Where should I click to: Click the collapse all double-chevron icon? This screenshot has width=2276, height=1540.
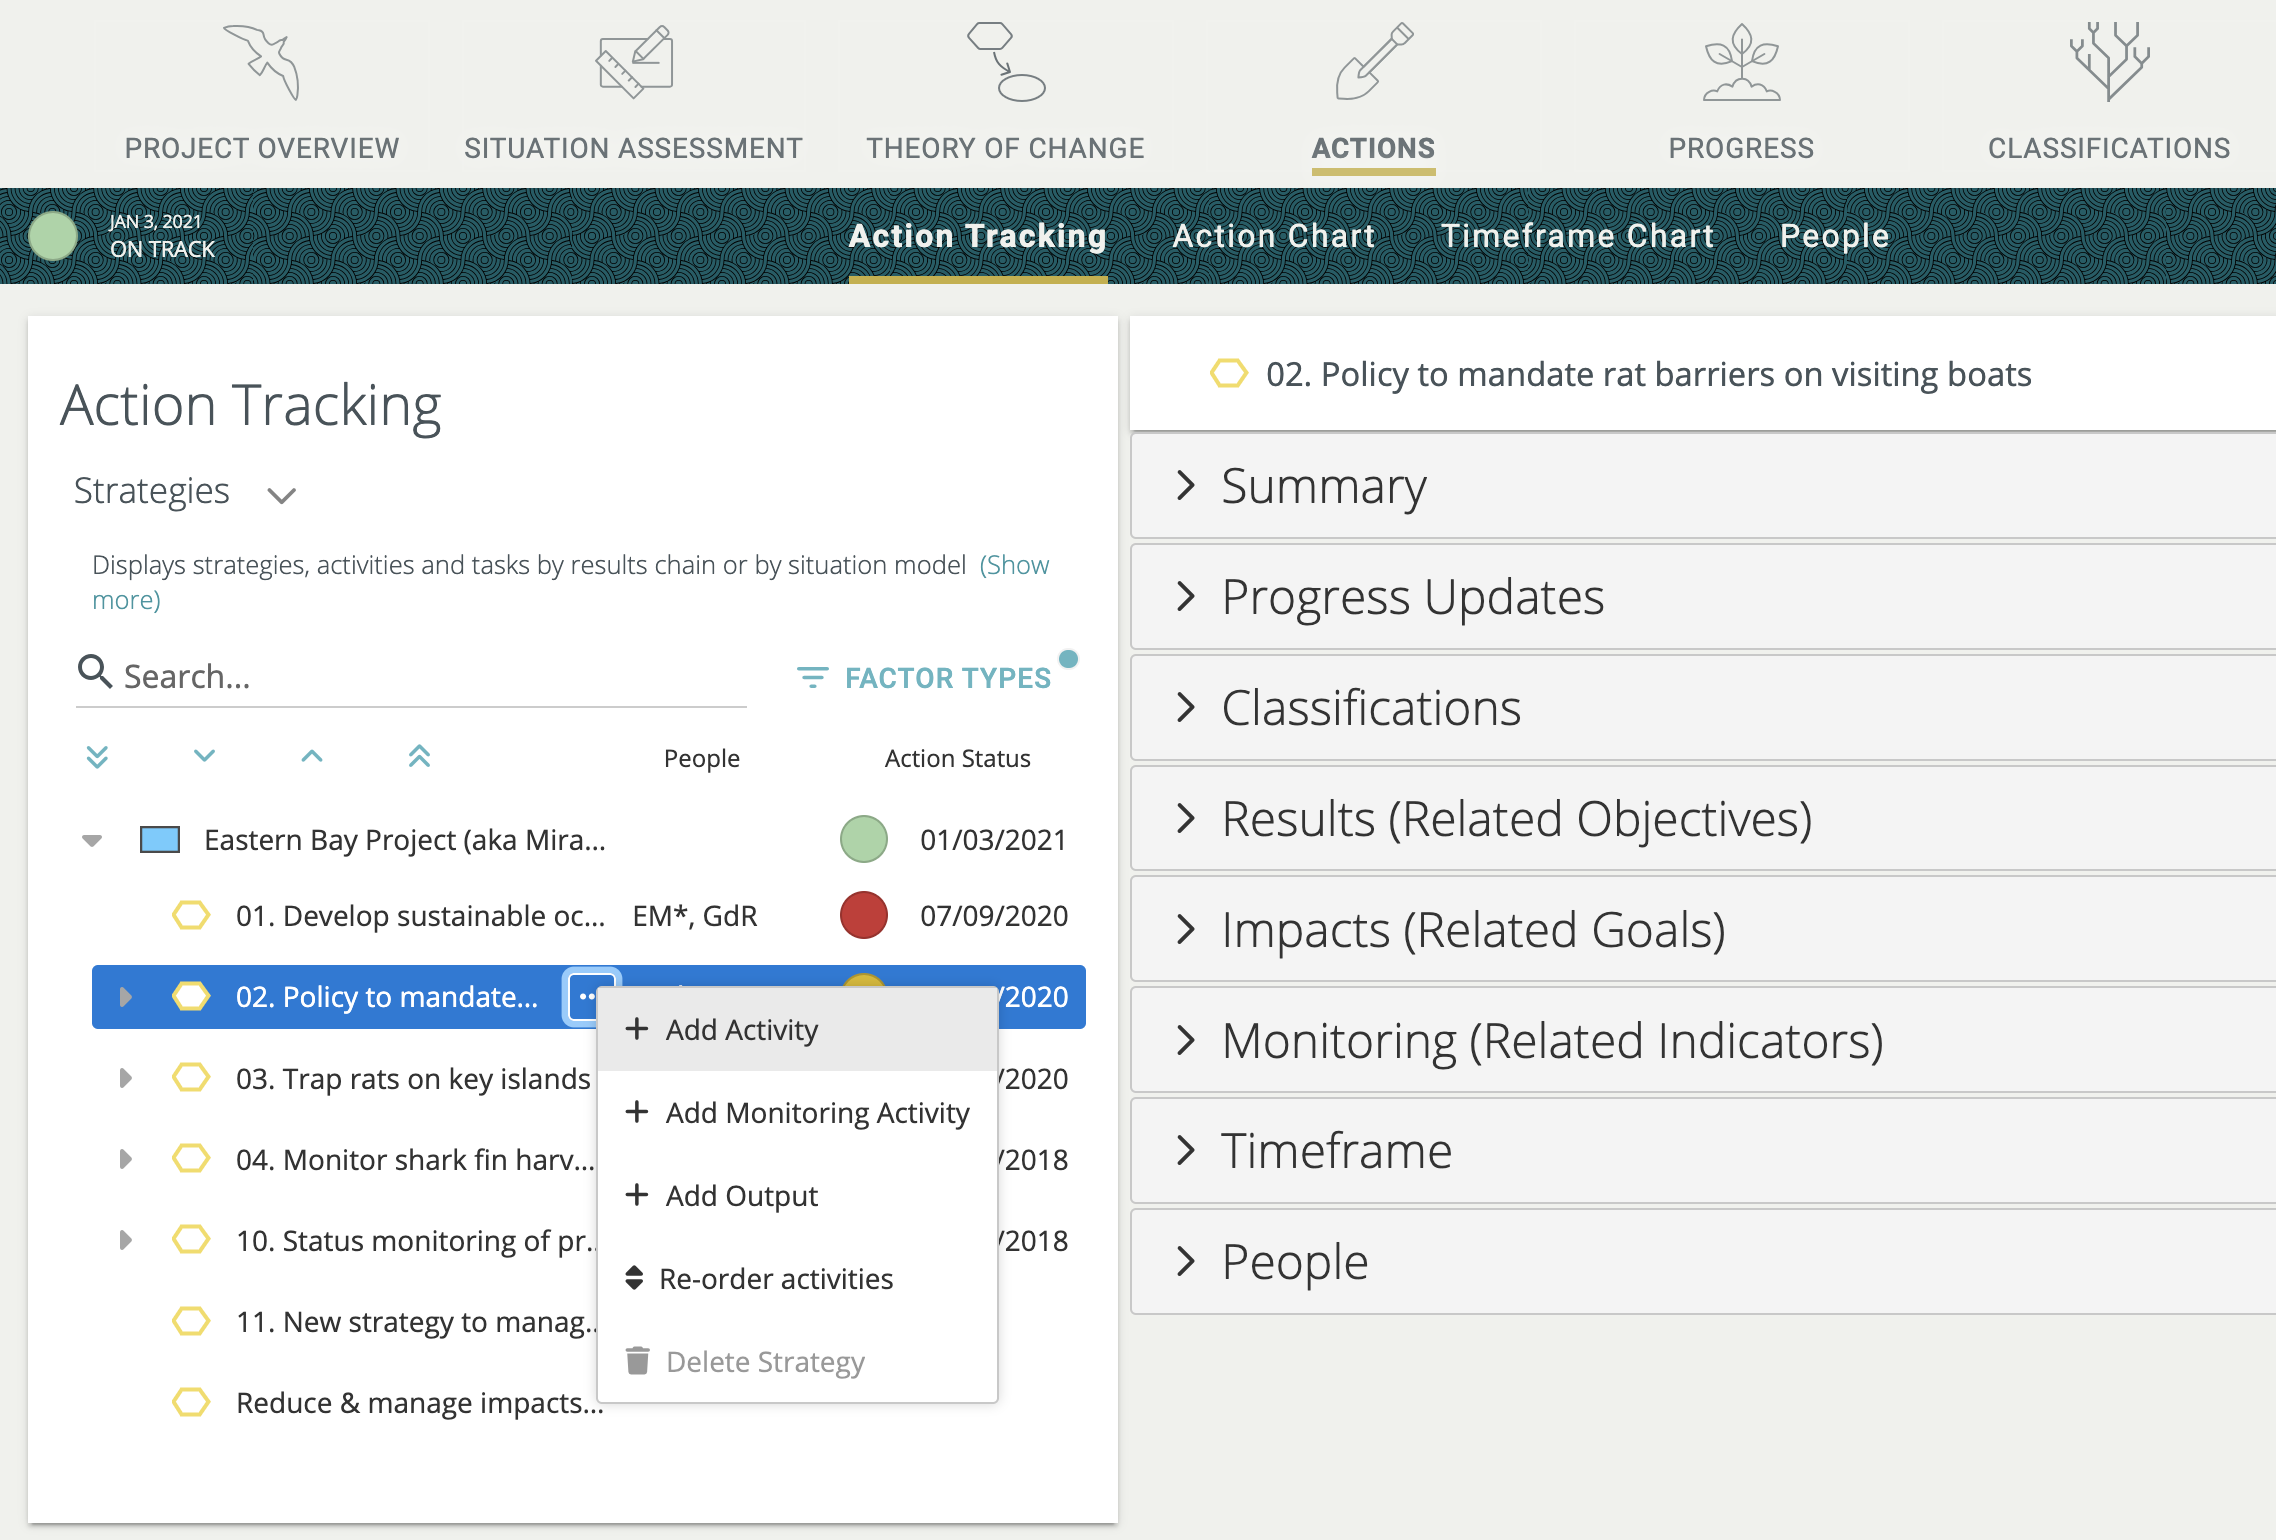pos(419,757)
